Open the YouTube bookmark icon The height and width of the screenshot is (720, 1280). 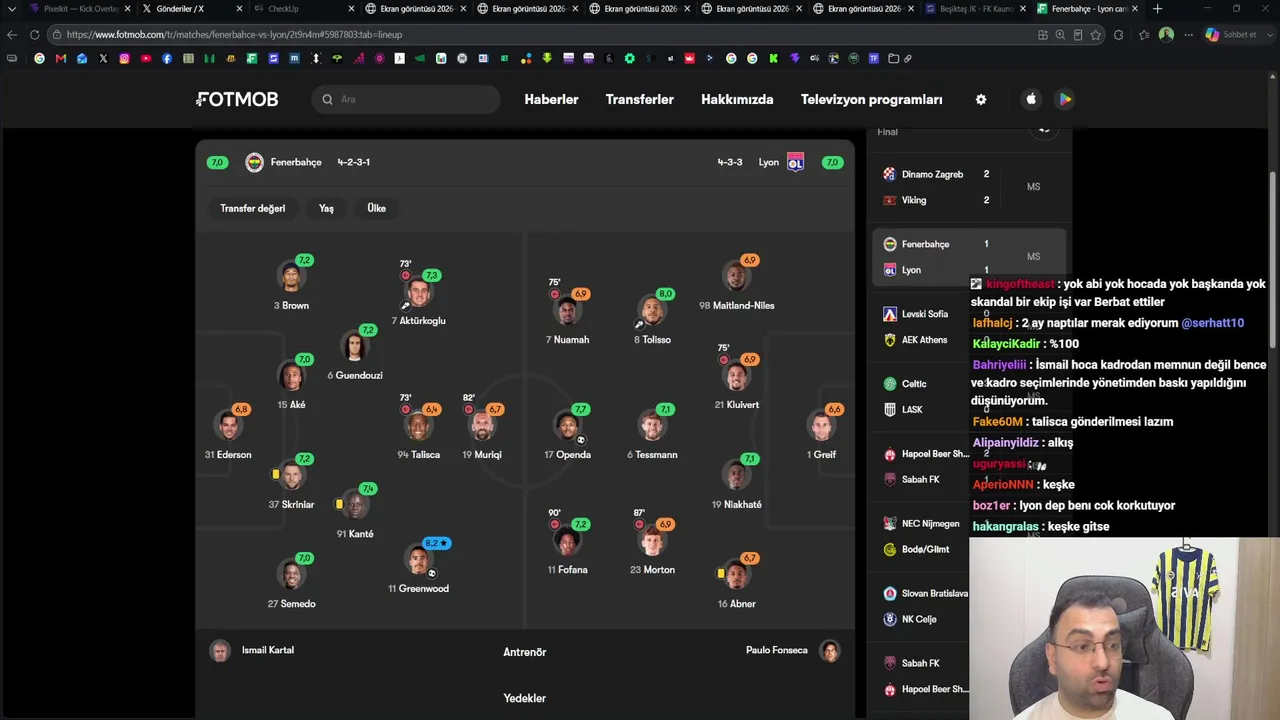[146, 58]
